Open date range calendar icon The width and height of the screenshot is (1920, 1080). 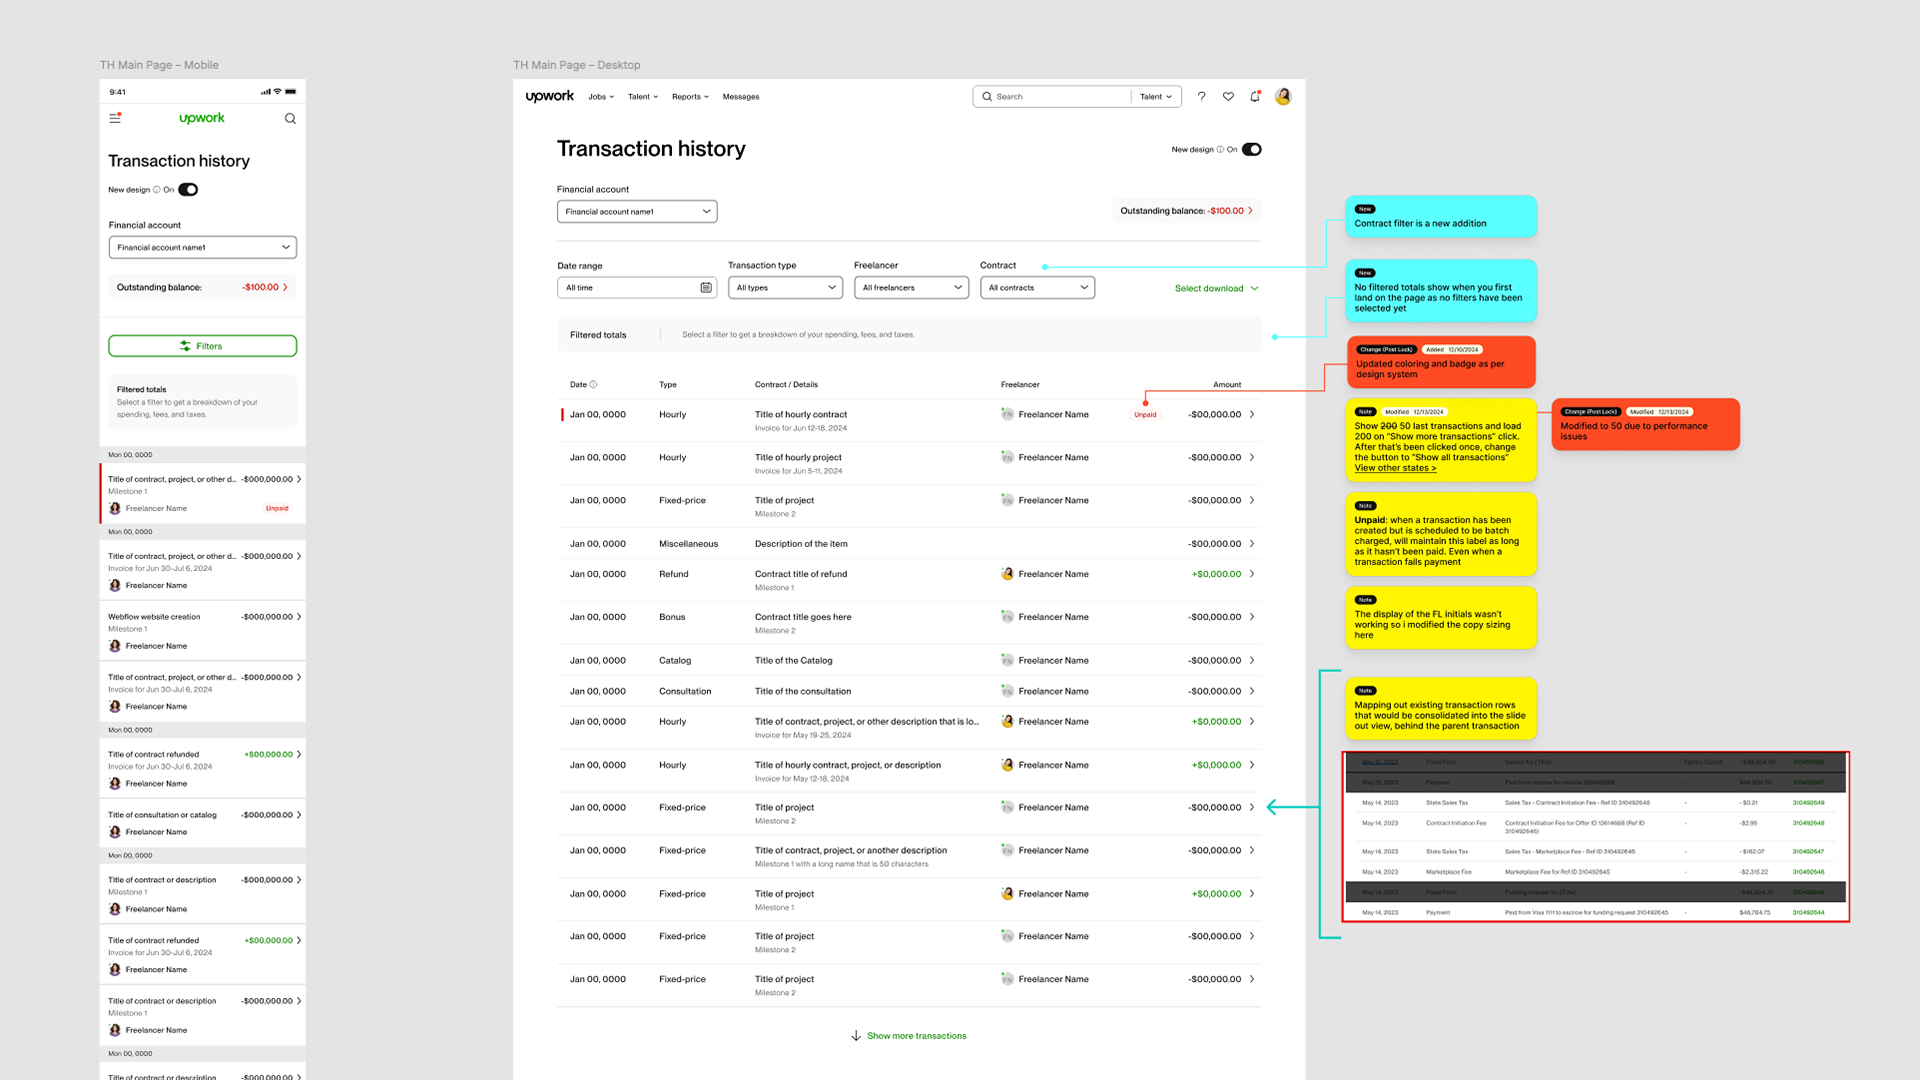[x=706, y=288]
